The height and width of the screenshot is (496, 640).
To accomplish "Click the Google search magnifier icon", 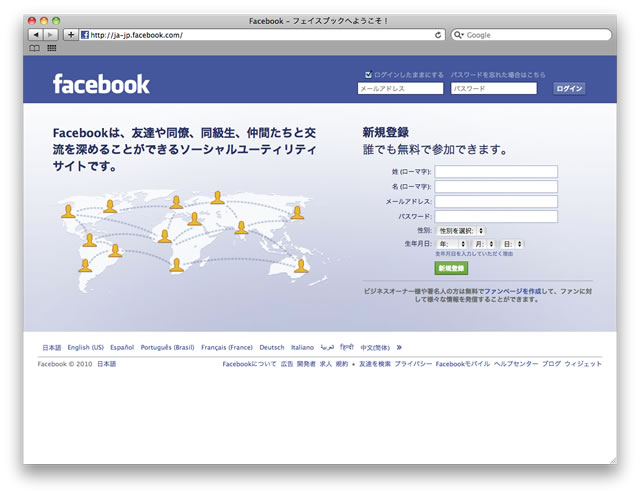I will [459, 35].
